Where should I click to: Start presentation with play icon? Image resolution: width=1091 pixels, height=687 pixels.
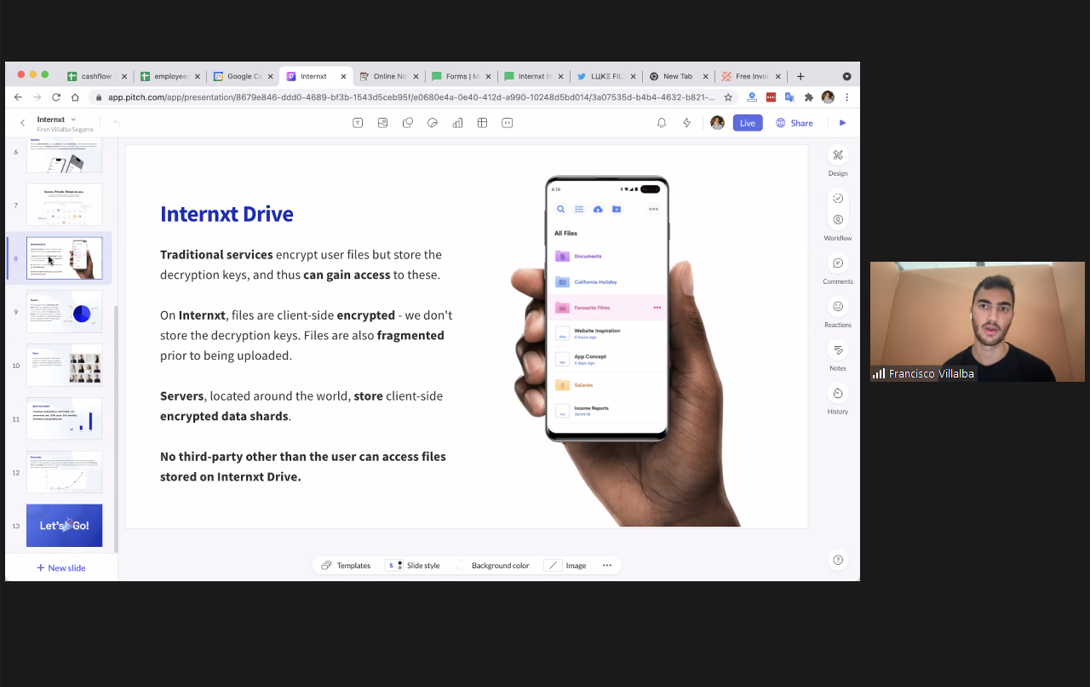click(x=843, y=123)
